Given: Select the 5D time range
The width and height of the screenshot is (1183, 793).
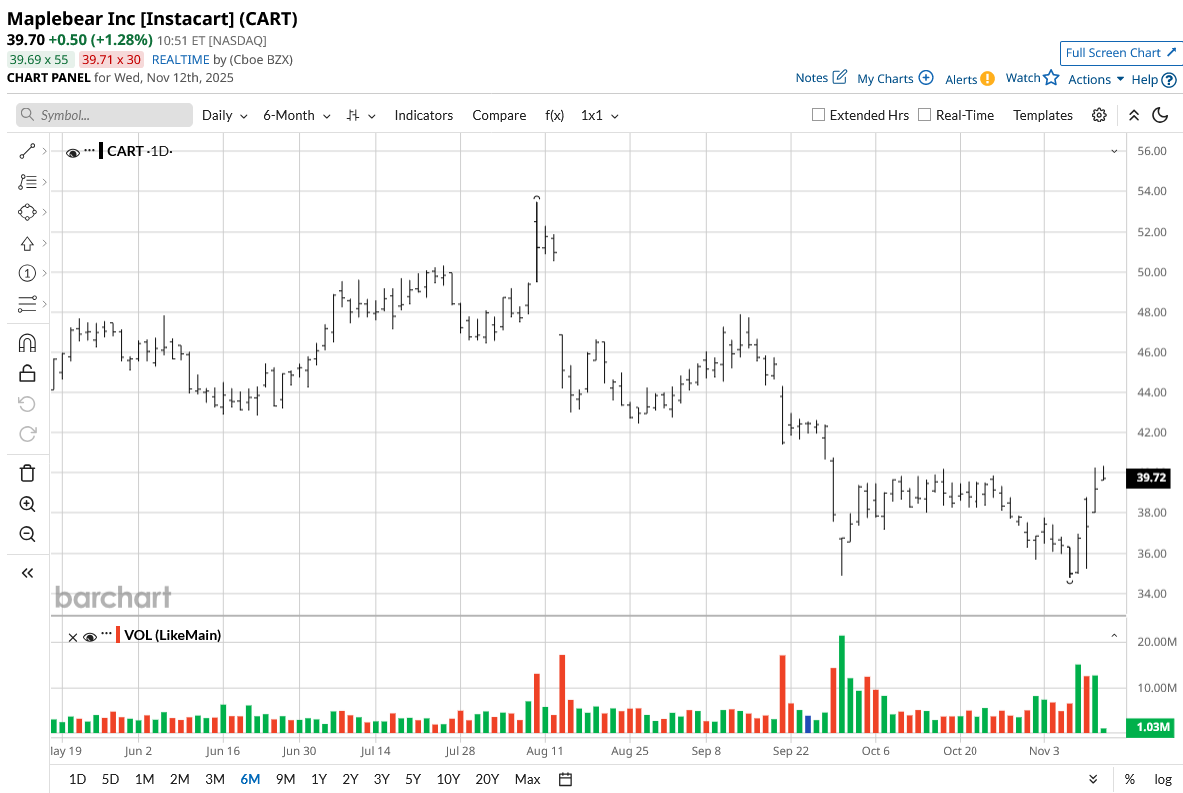Looking at the screenshot, I should click(x=110, y=779).
